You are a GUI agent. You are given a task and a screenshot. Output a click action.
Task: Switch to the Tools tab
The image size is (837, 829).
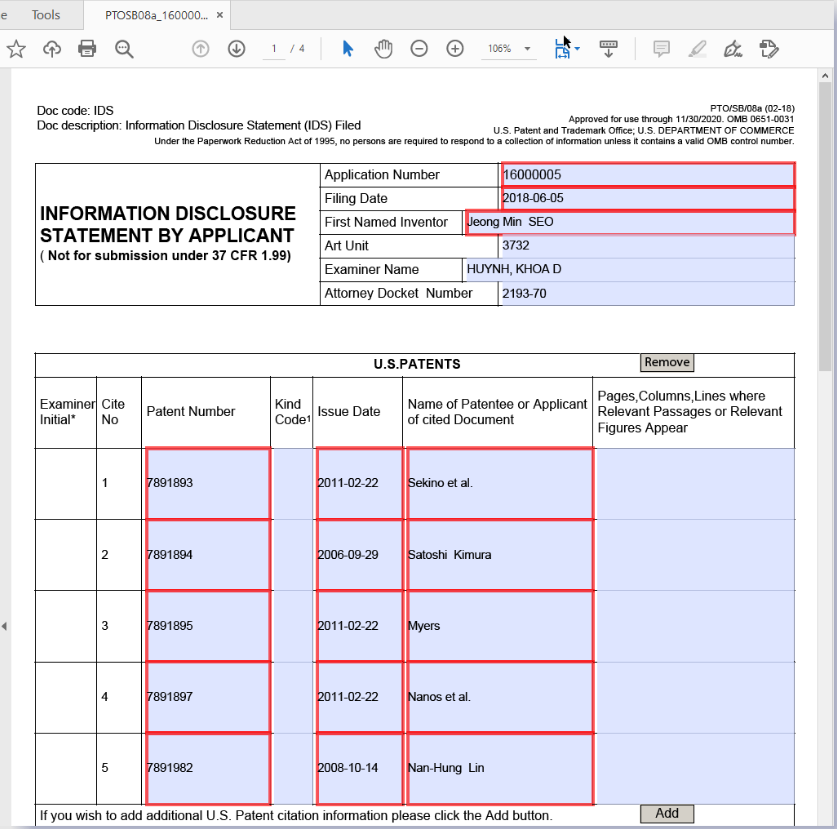pyautogui.click(x=45, y=15)
